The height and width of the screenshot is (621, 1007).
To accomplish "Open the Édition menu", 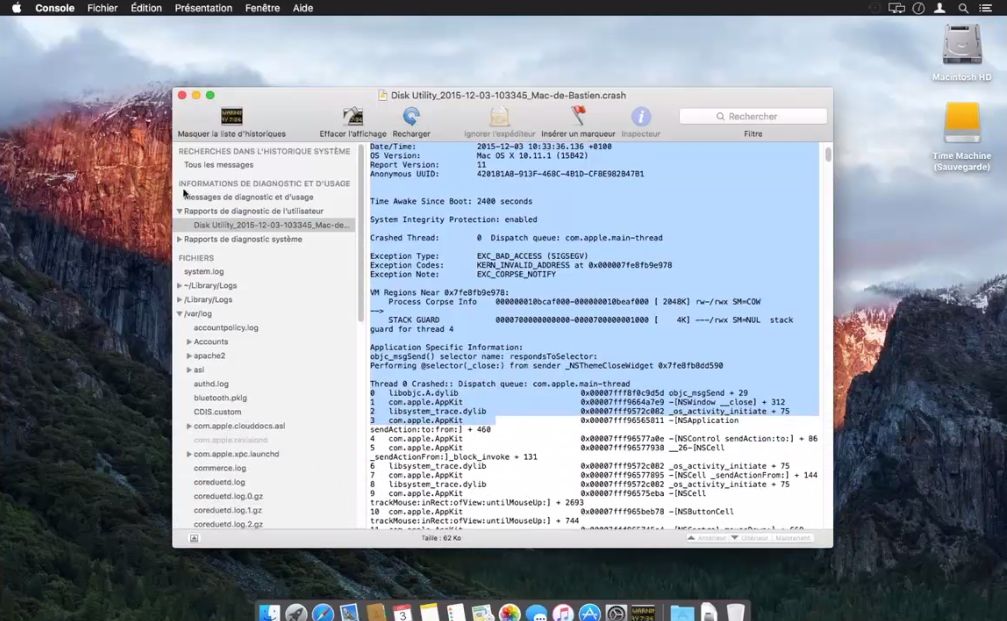I will 146,8.
